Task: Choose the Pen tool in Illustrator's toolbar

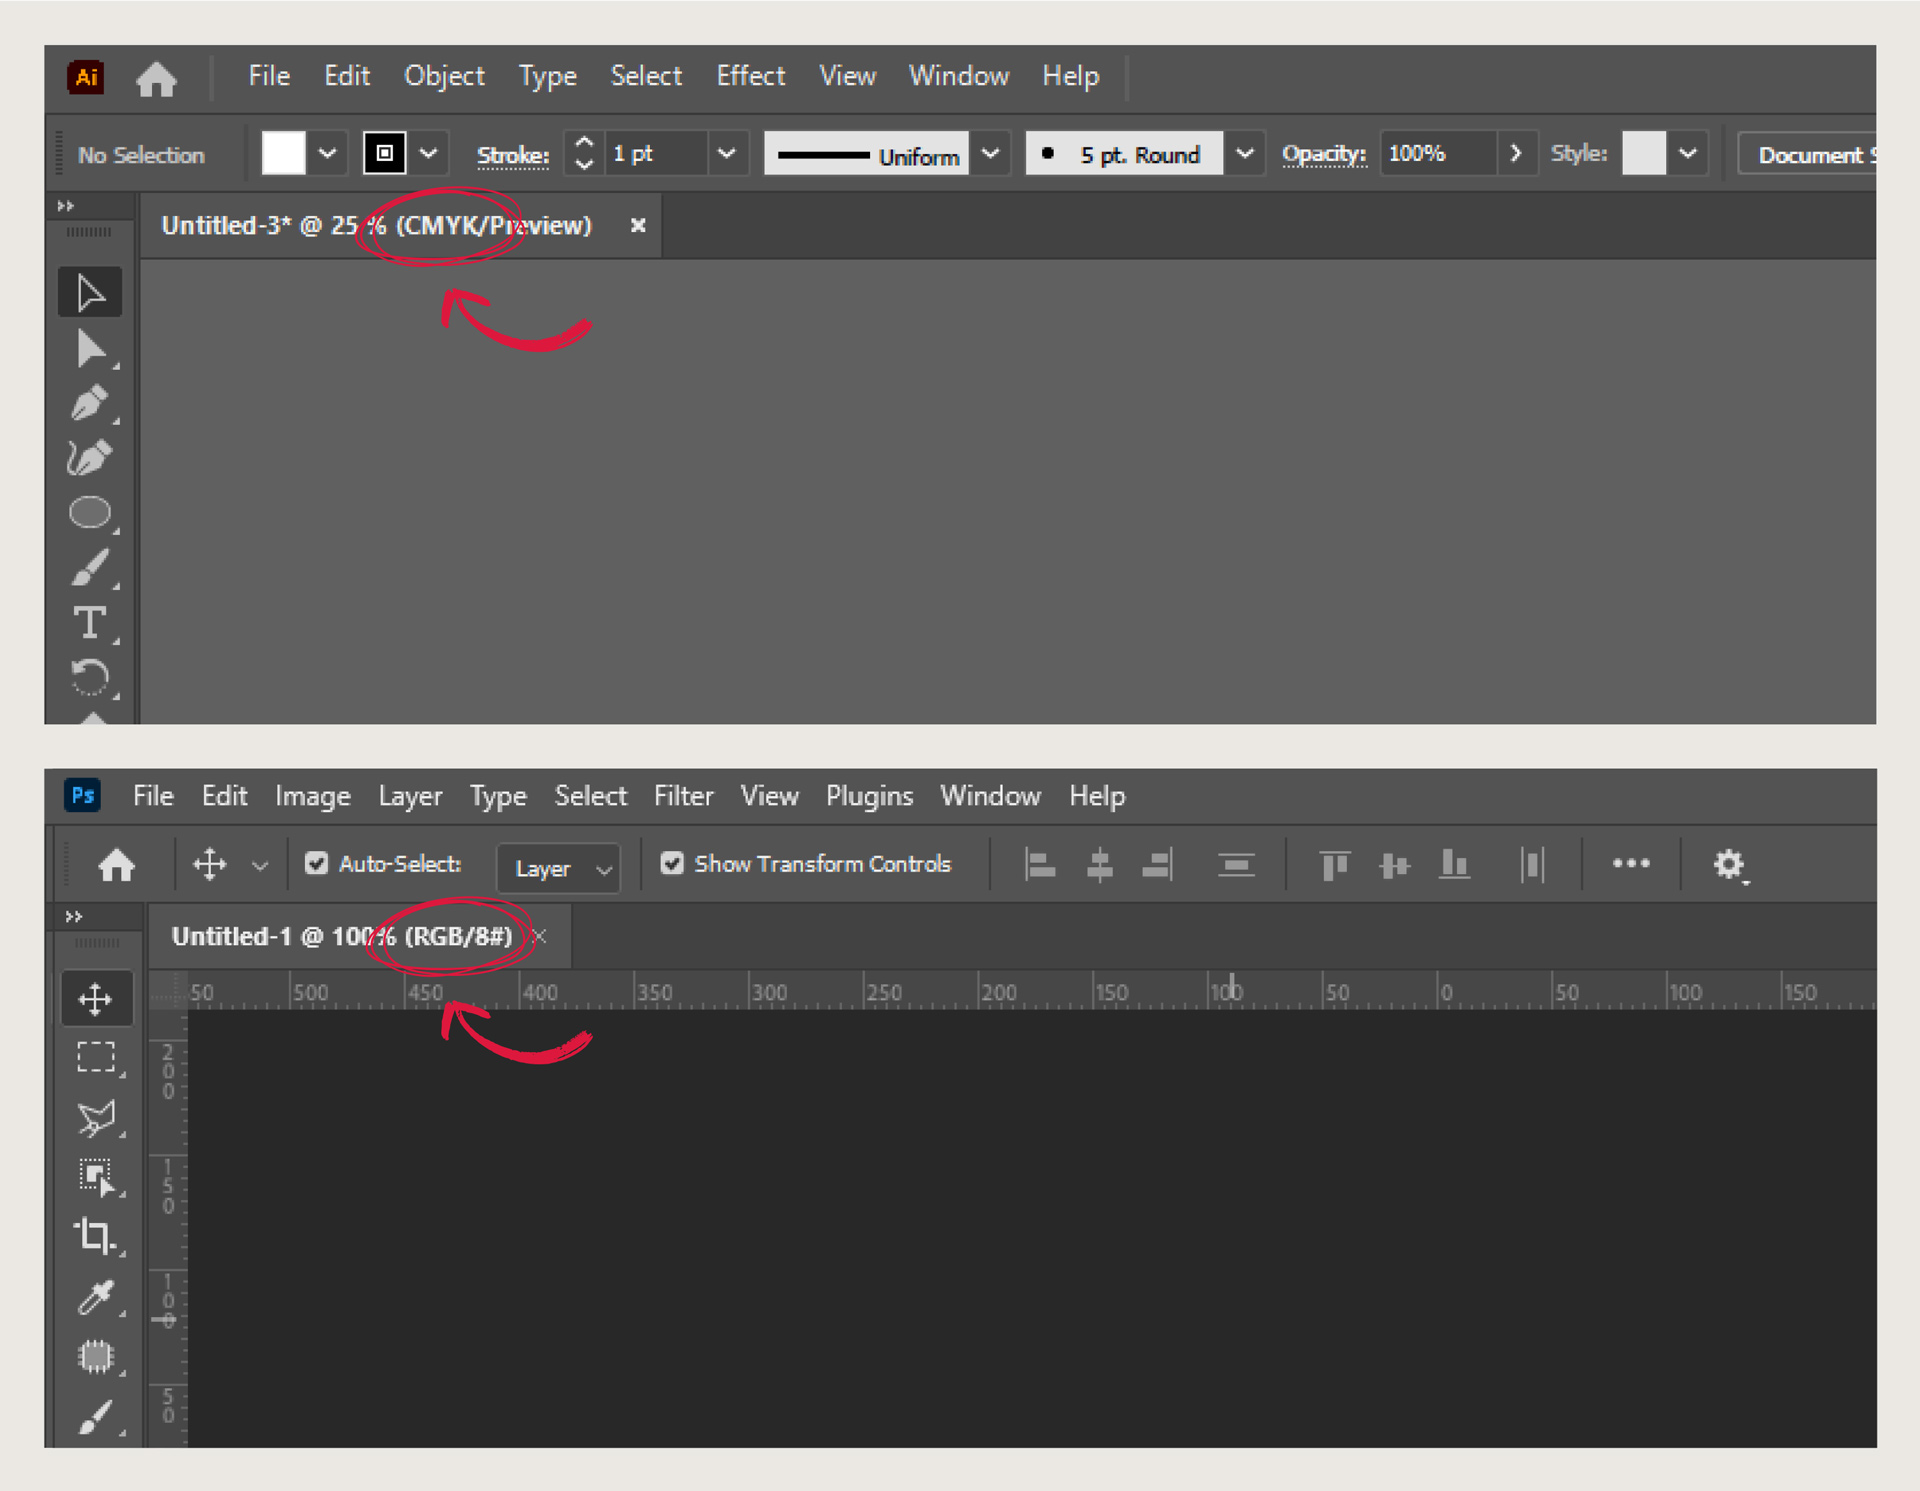Action: 90,404
